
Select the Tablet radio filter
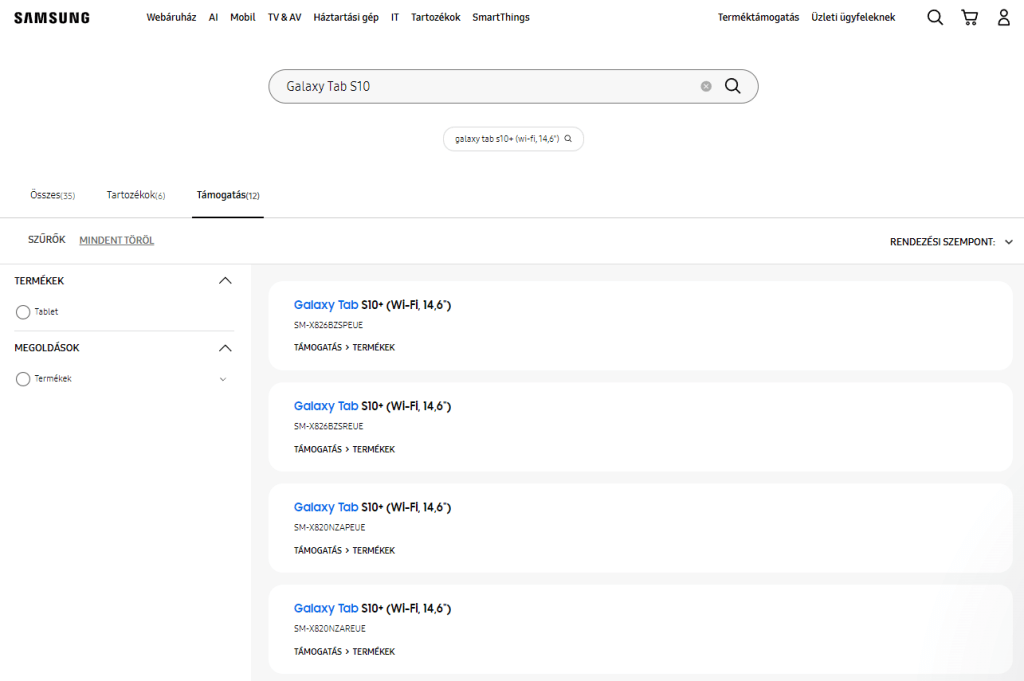click(x=23, y=312)
